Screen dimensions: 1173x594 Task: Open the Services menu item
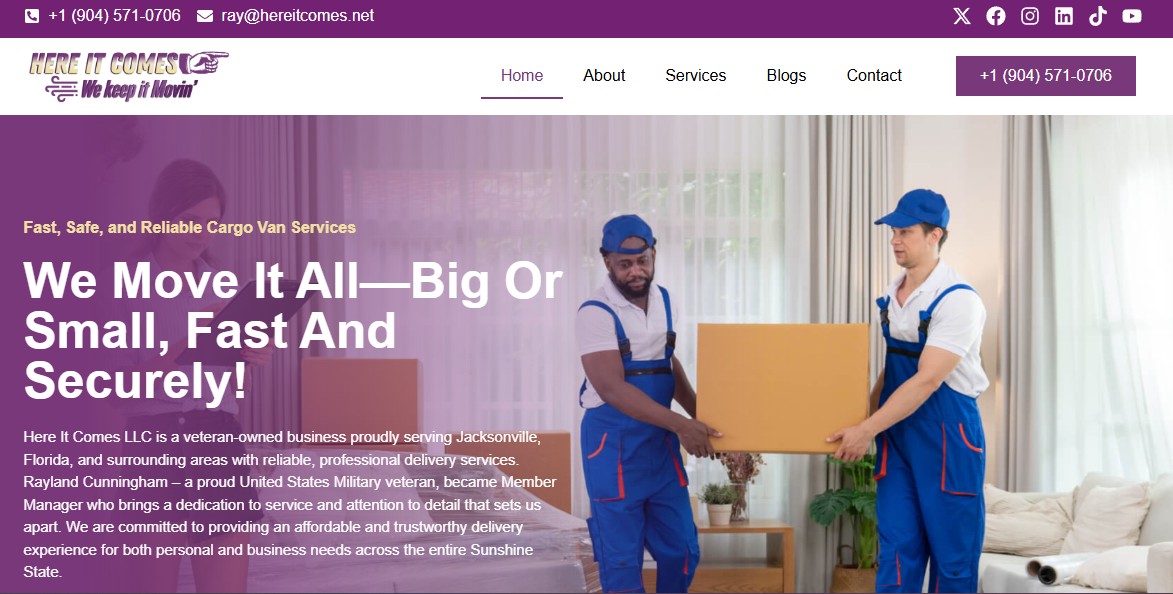tap(696, 76)
